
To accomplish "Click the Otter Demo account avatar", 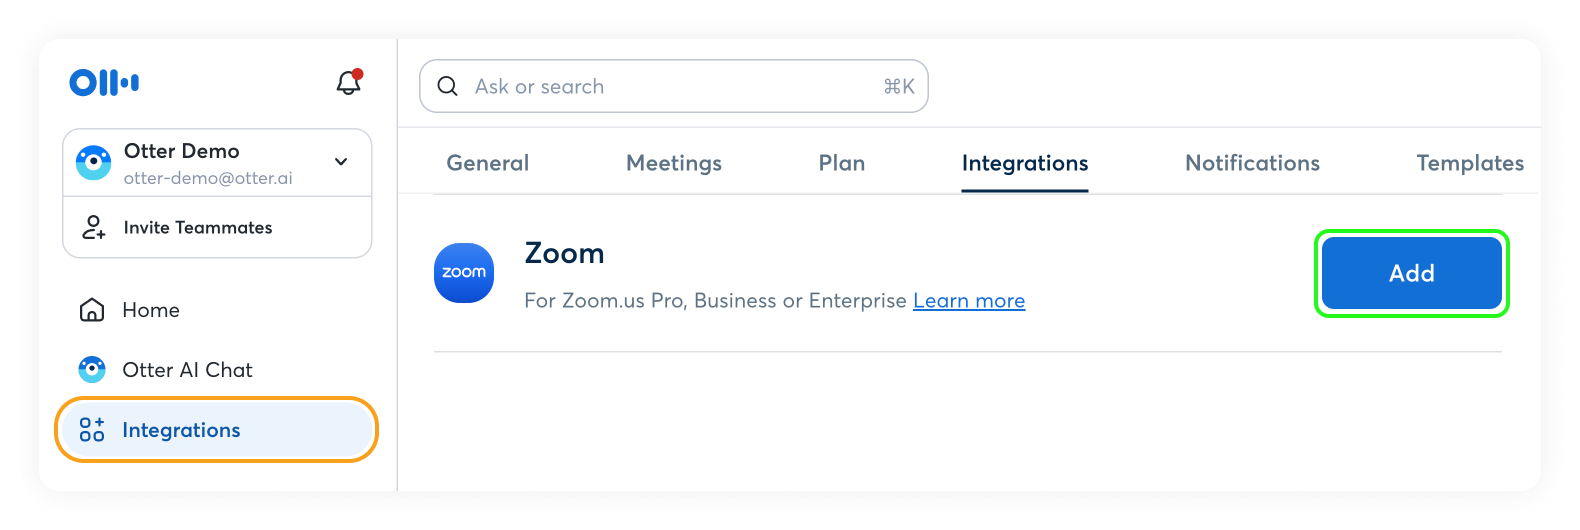I will [x=94, y=163].
